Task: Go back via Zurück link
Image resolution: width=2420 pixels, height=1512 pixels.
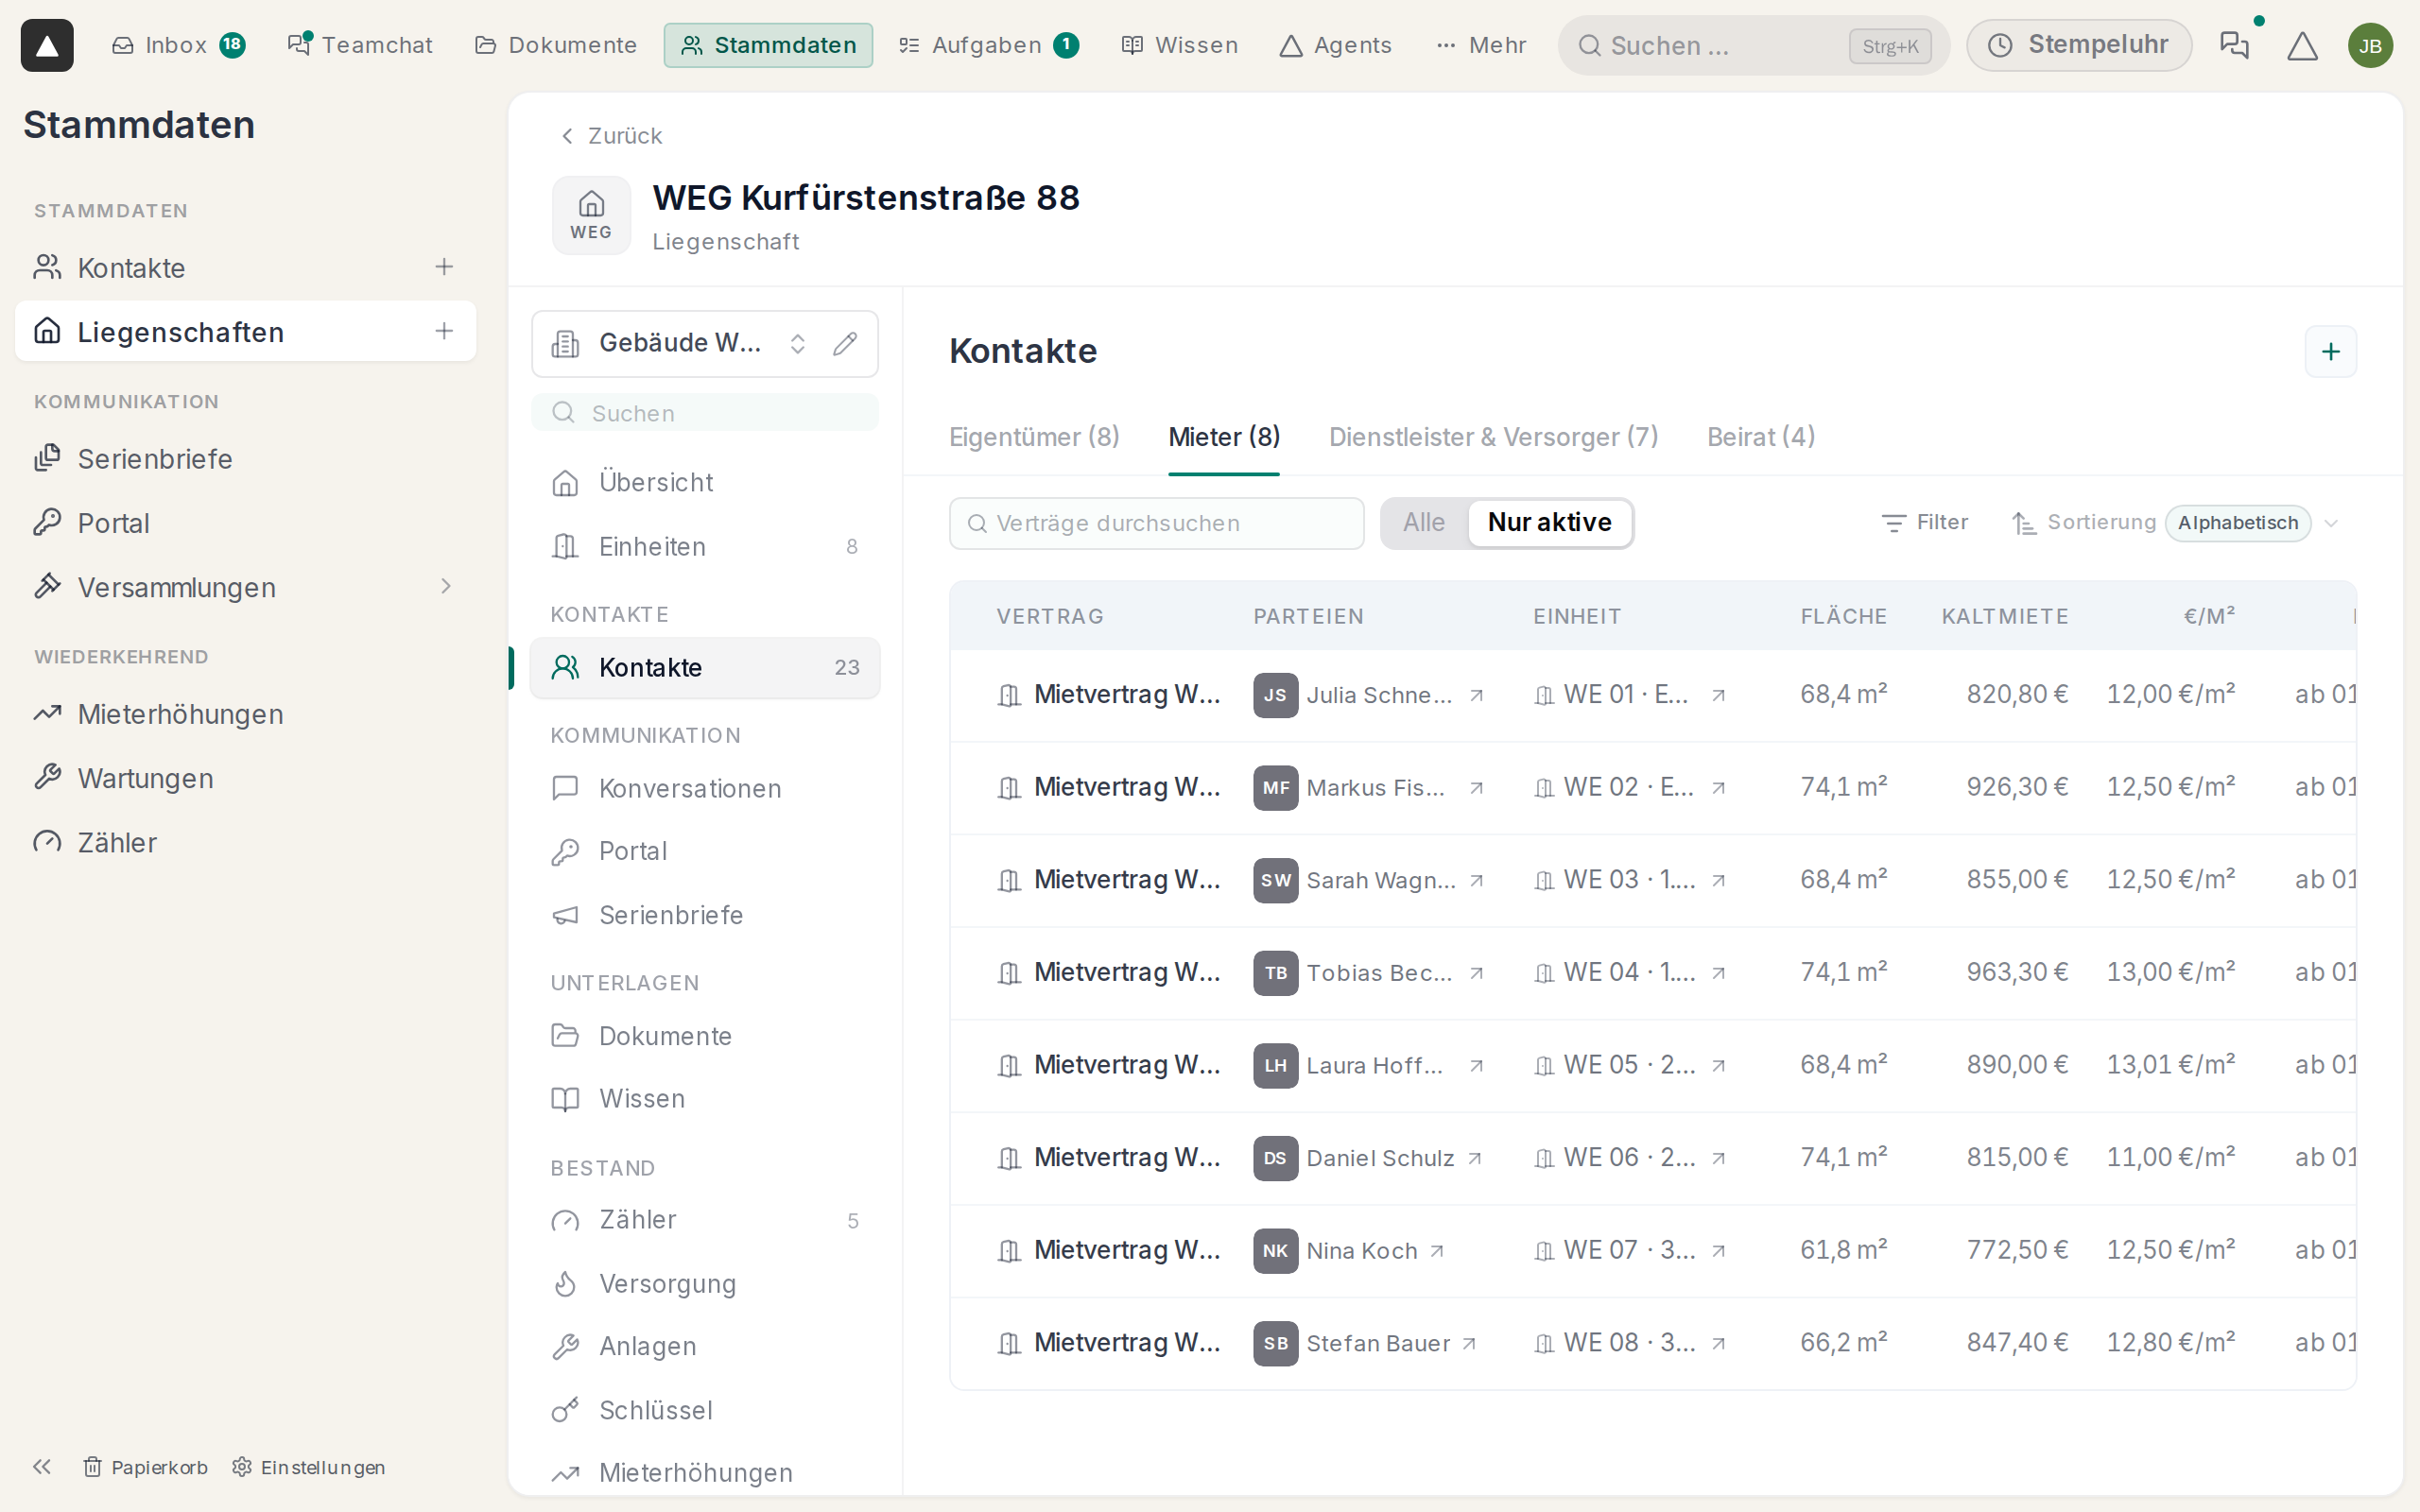Action: coord(610,136)
